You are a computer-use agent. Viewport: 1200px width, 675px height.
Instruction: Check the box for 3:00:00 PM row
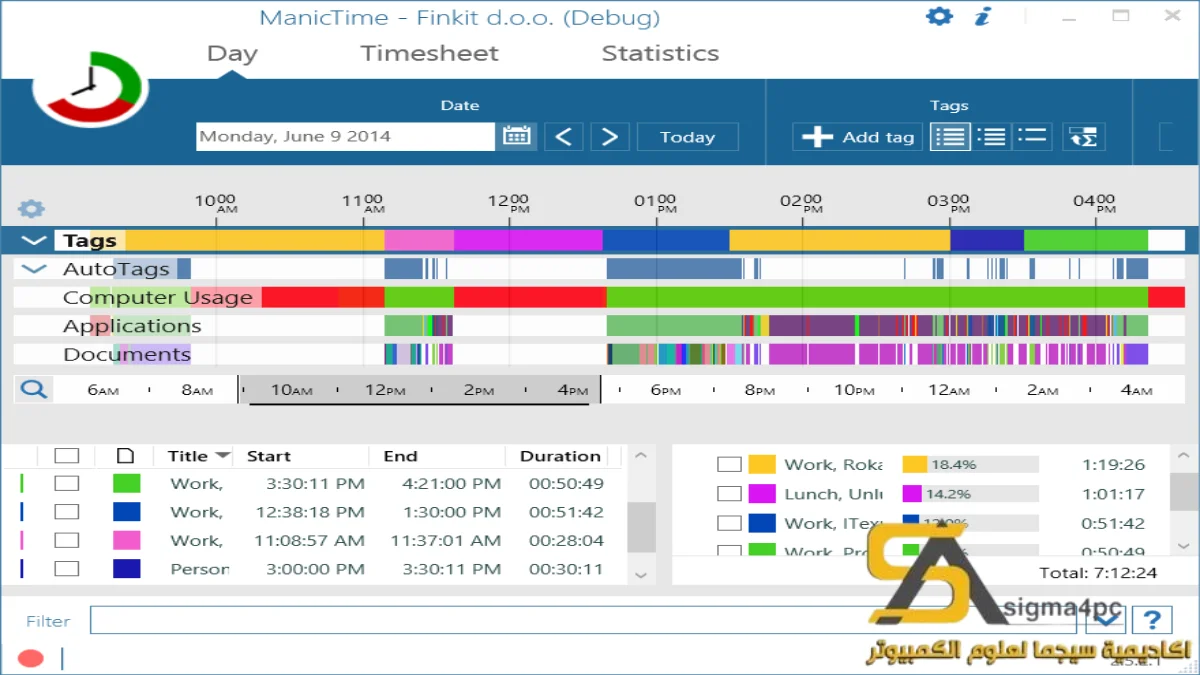(x=66, y=569)
